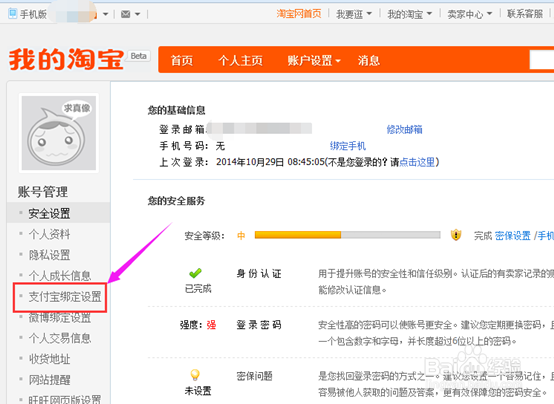This screenshot has width=554, height=404.
Task: Click the search input field
Action: point(542,60)
